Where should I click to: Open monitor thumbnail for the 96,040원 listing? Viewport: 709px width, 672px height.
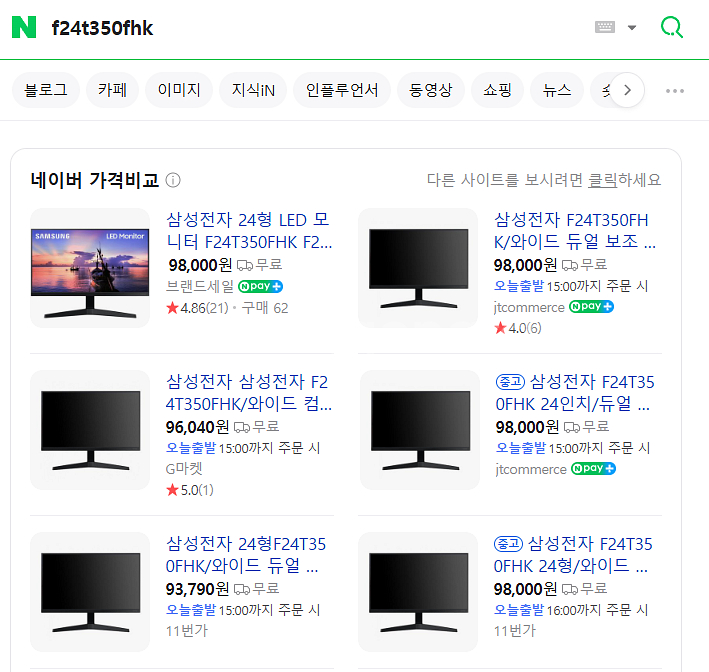click(x=90, y=430)
